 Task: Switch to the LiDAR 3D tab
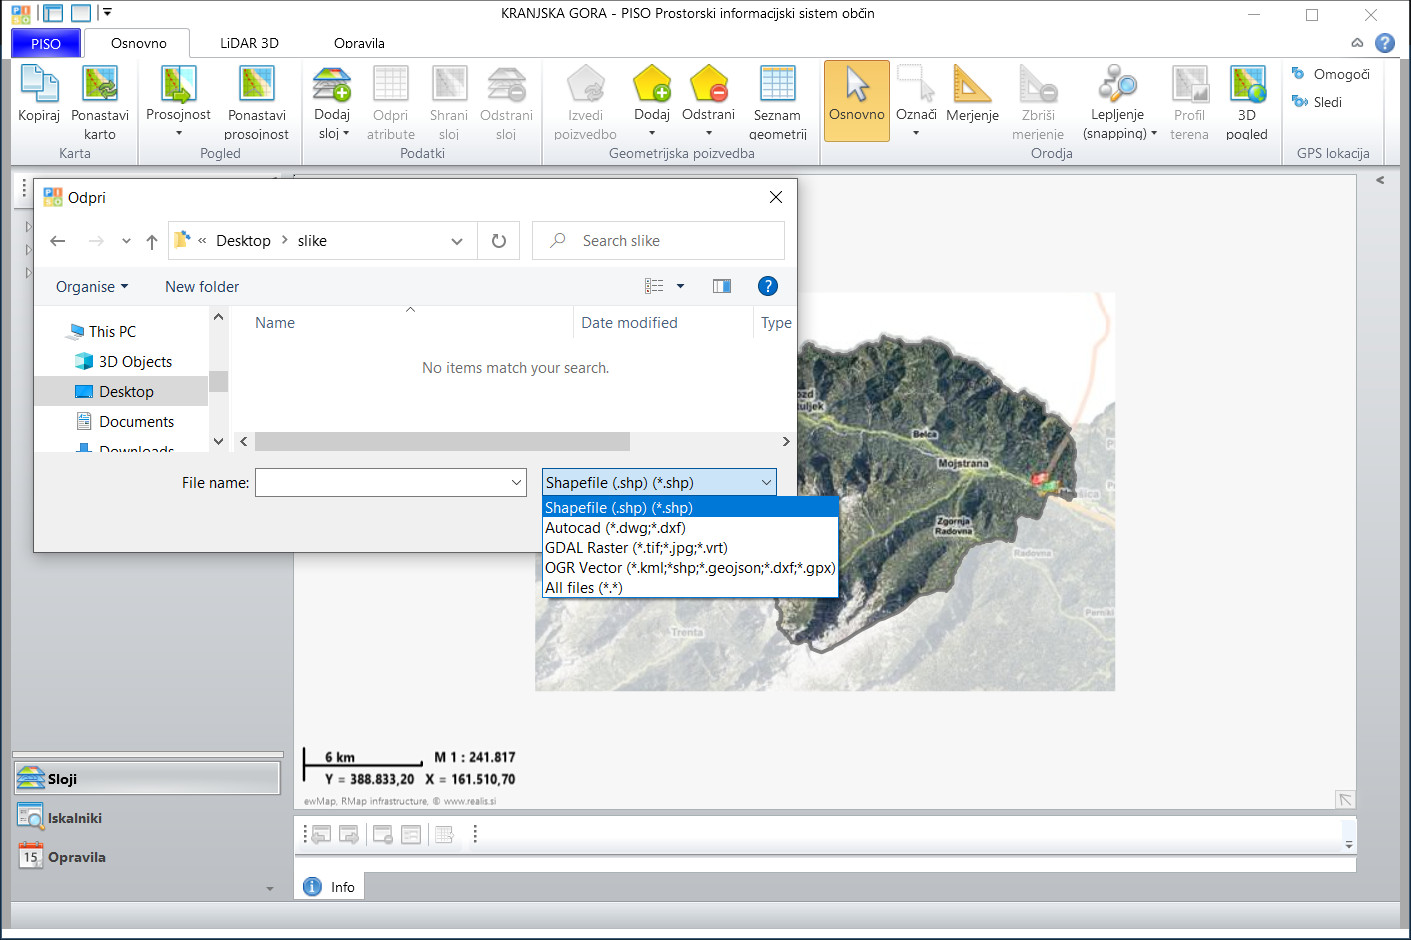click(249, 43)
